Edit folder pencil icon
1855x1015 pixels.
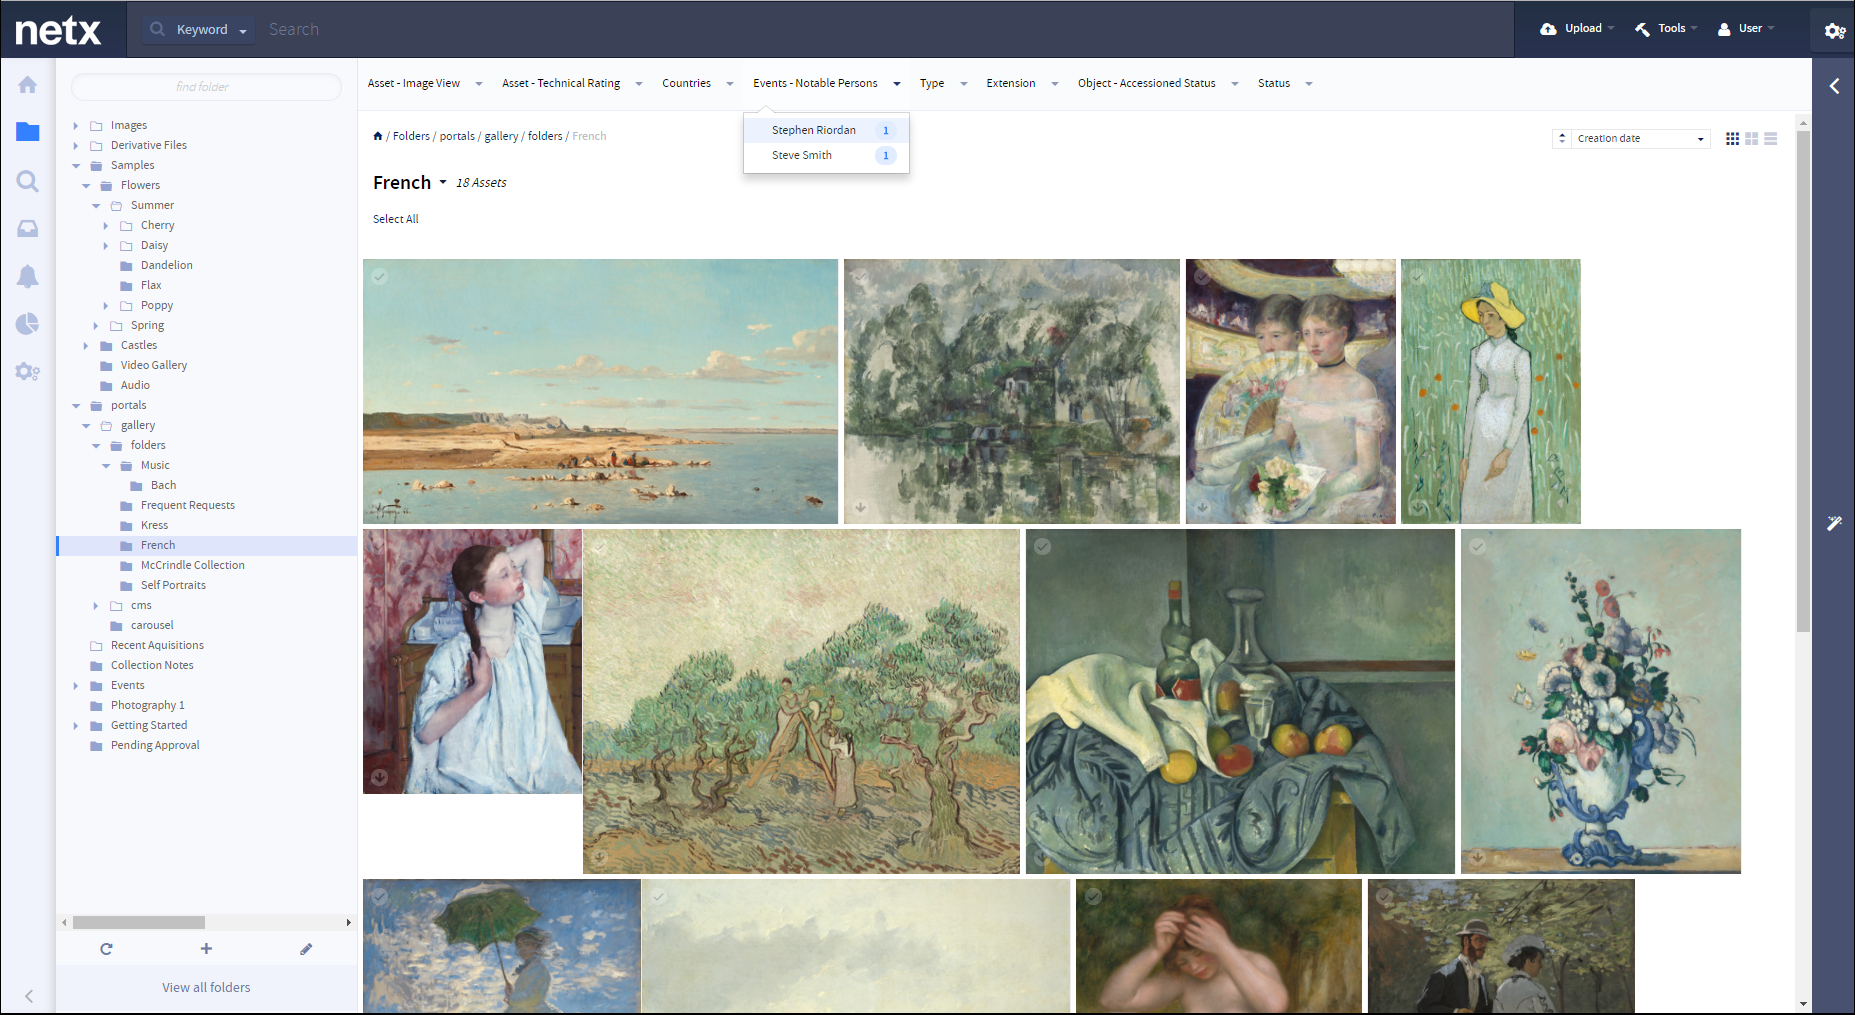tap(306, 949)
